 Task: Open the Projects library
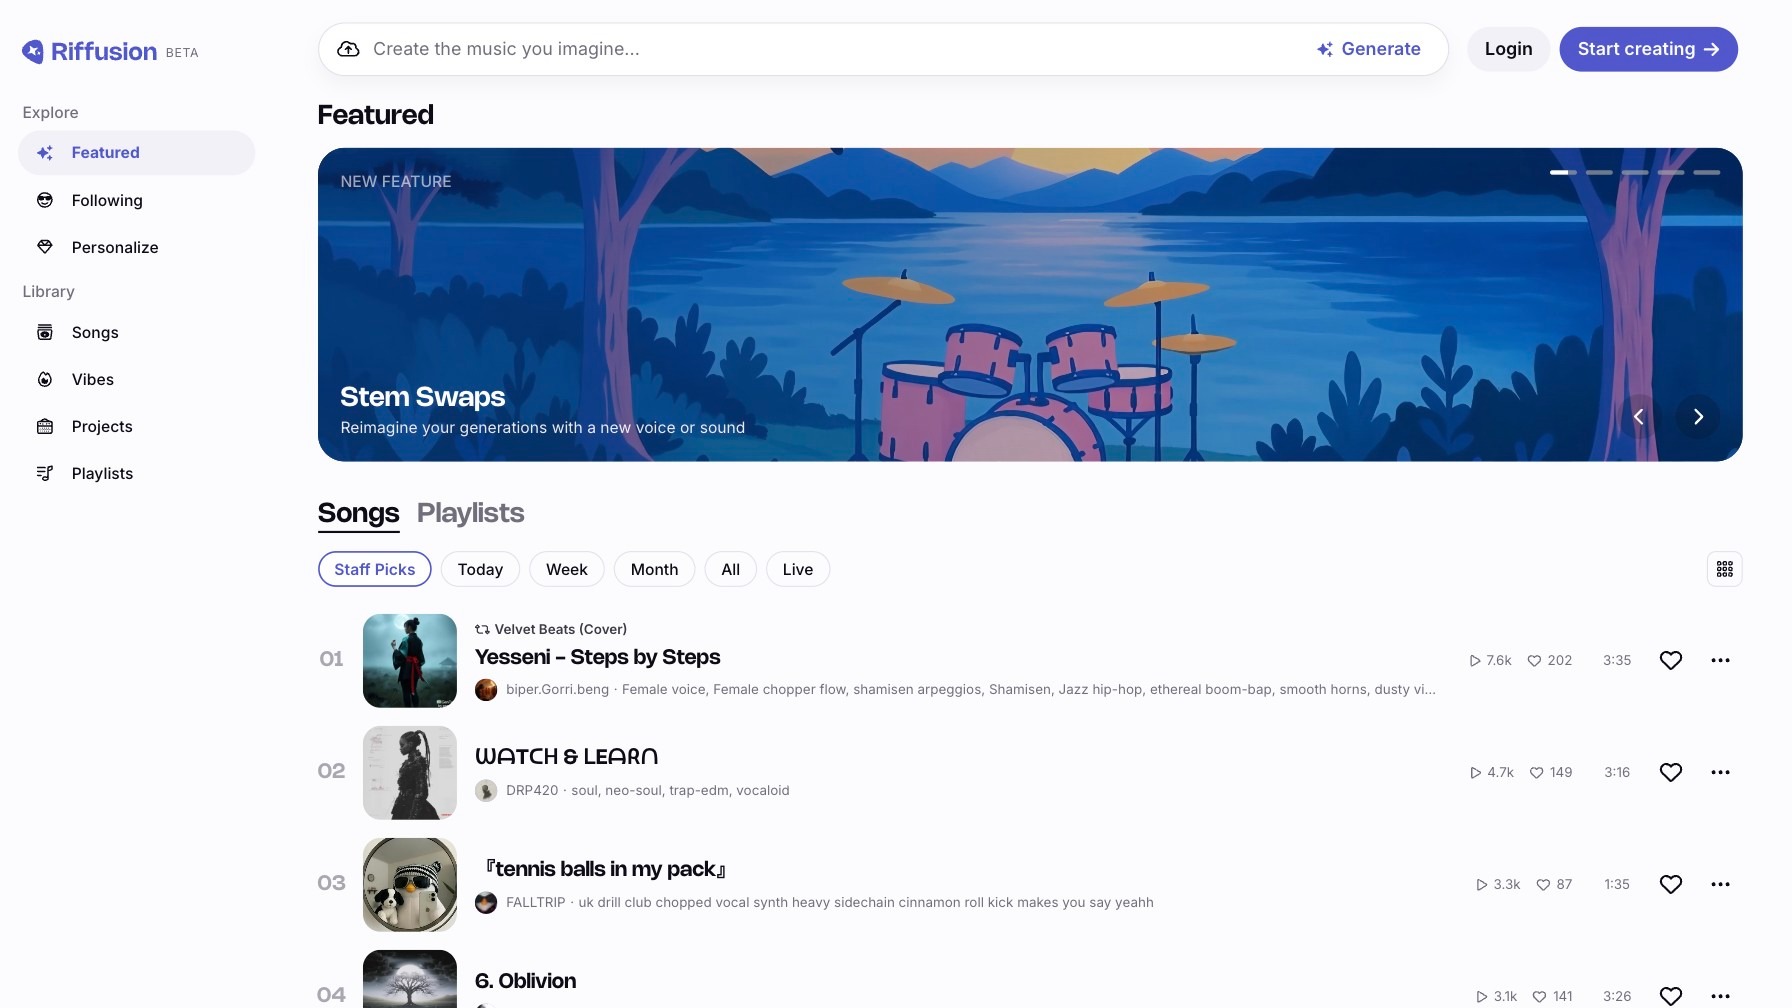pos(101,426)
